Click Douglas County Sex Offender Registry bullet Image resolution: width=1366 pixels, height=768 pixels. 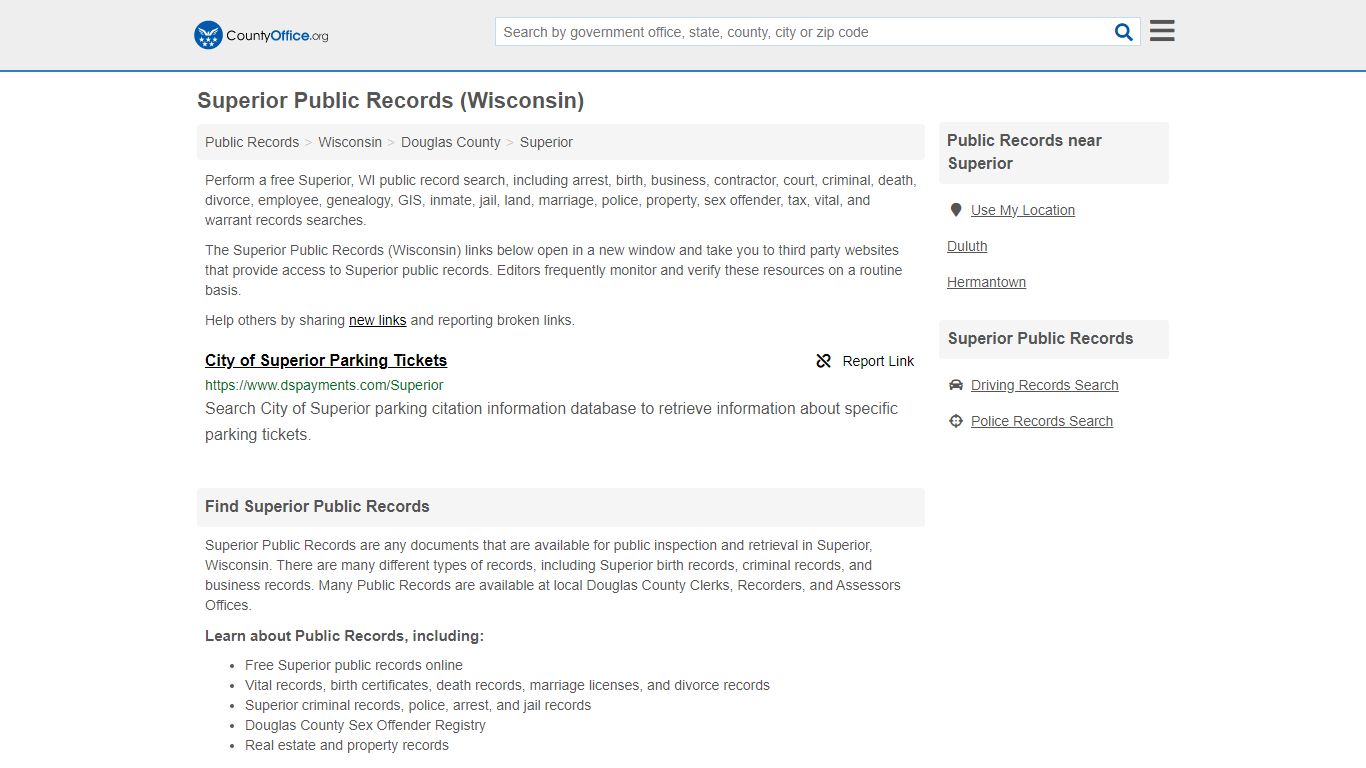365,725
